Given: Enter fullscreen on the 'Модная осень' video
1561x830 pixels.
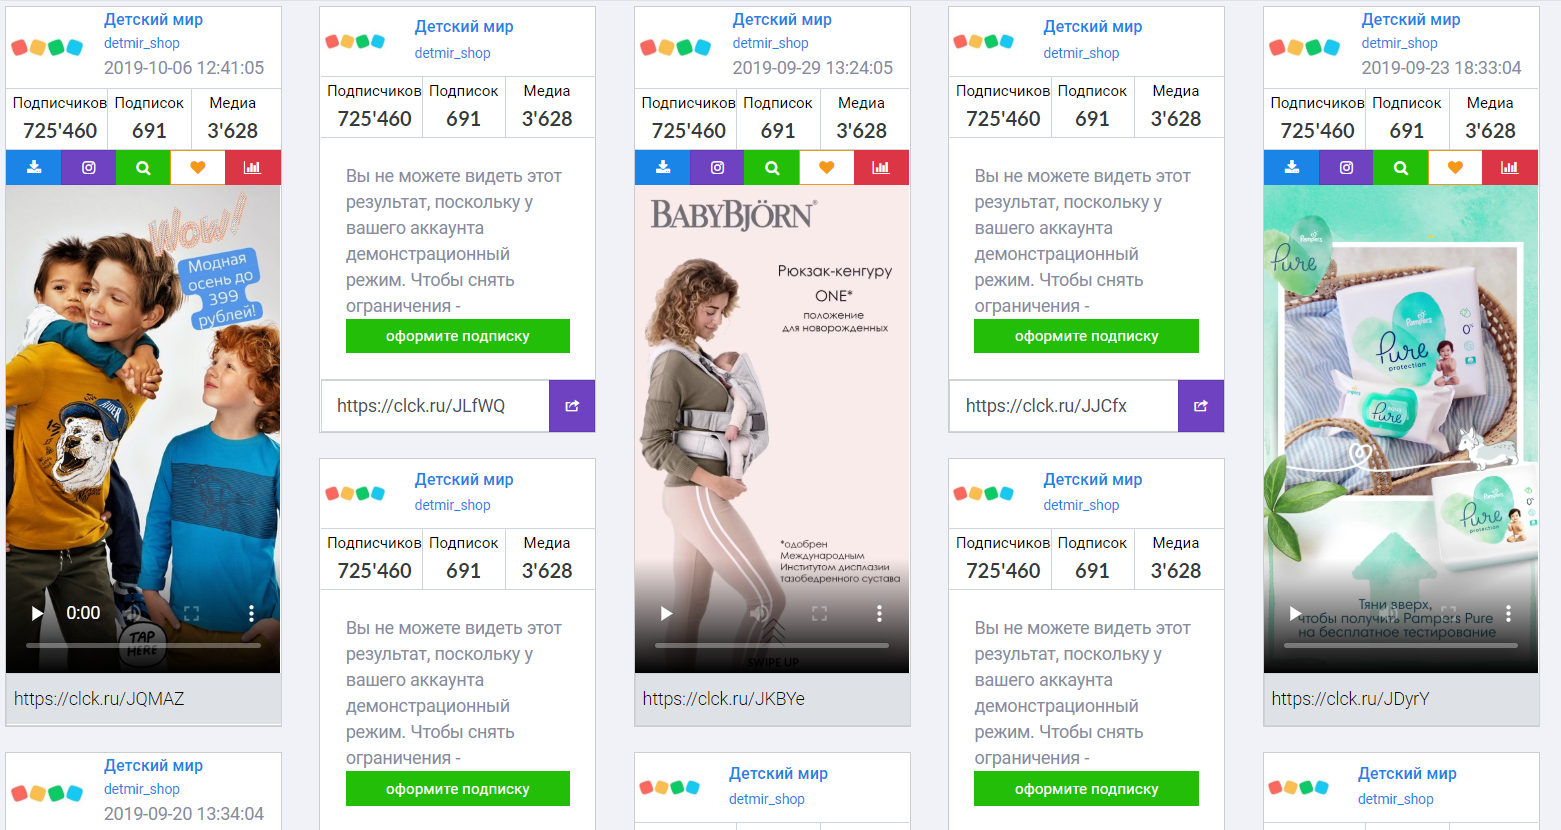Looking at the screenshot, I should click(x=191, y=613).
